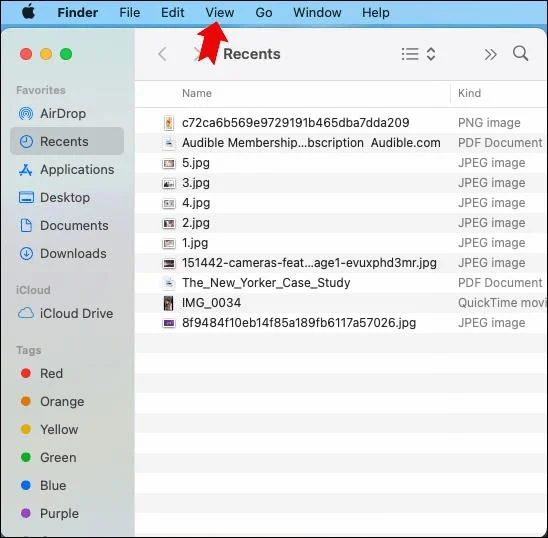This screenshot has width=548, height=538.
Task: Open the Finder menu
Action: pos(78,13)
